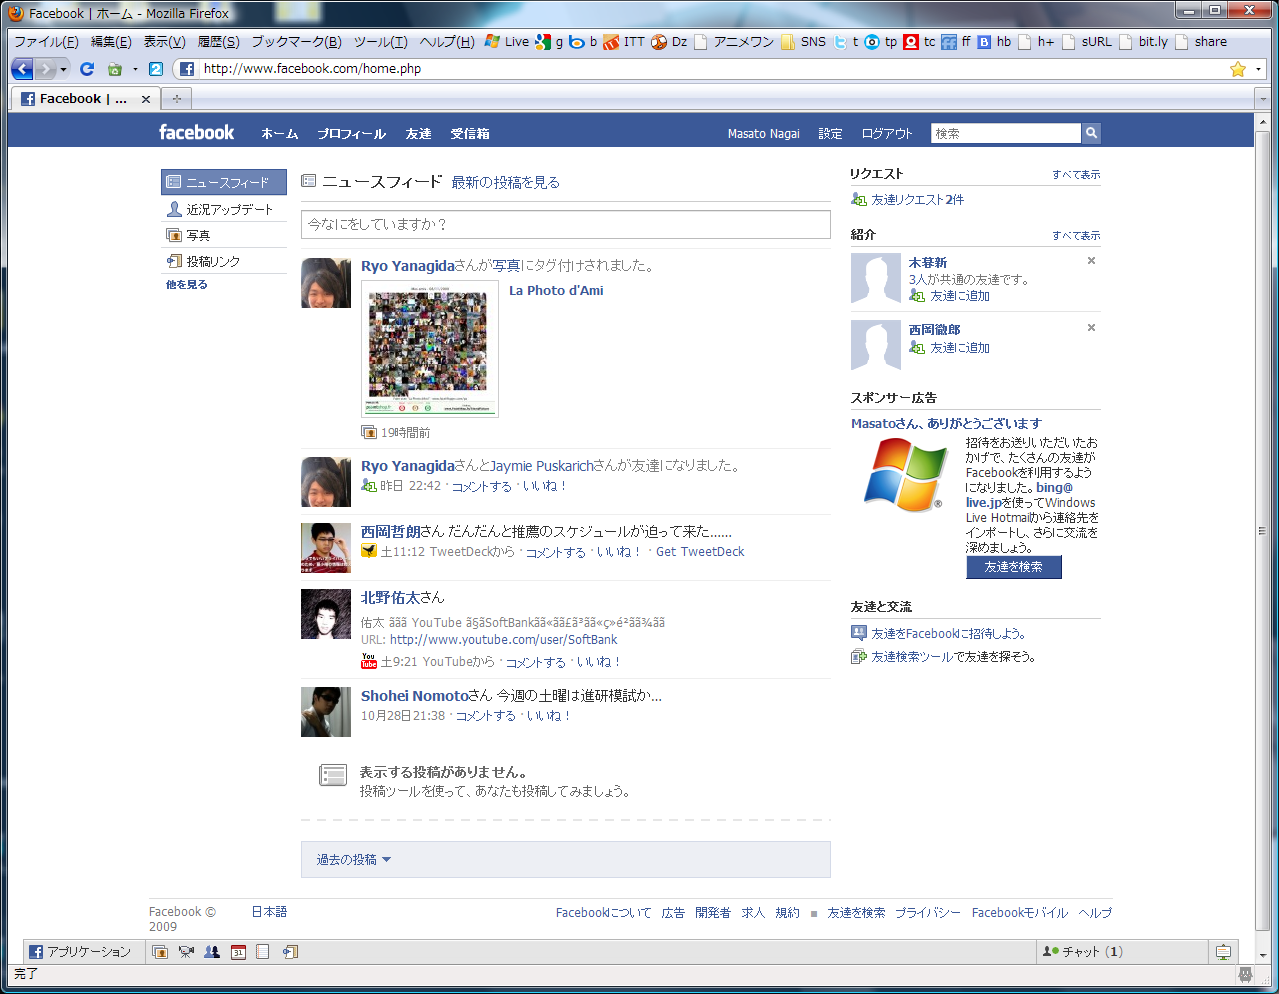Screen dimensions: 1279x994
Task: Click the notes icon in bottom bar
Action: 263,952
